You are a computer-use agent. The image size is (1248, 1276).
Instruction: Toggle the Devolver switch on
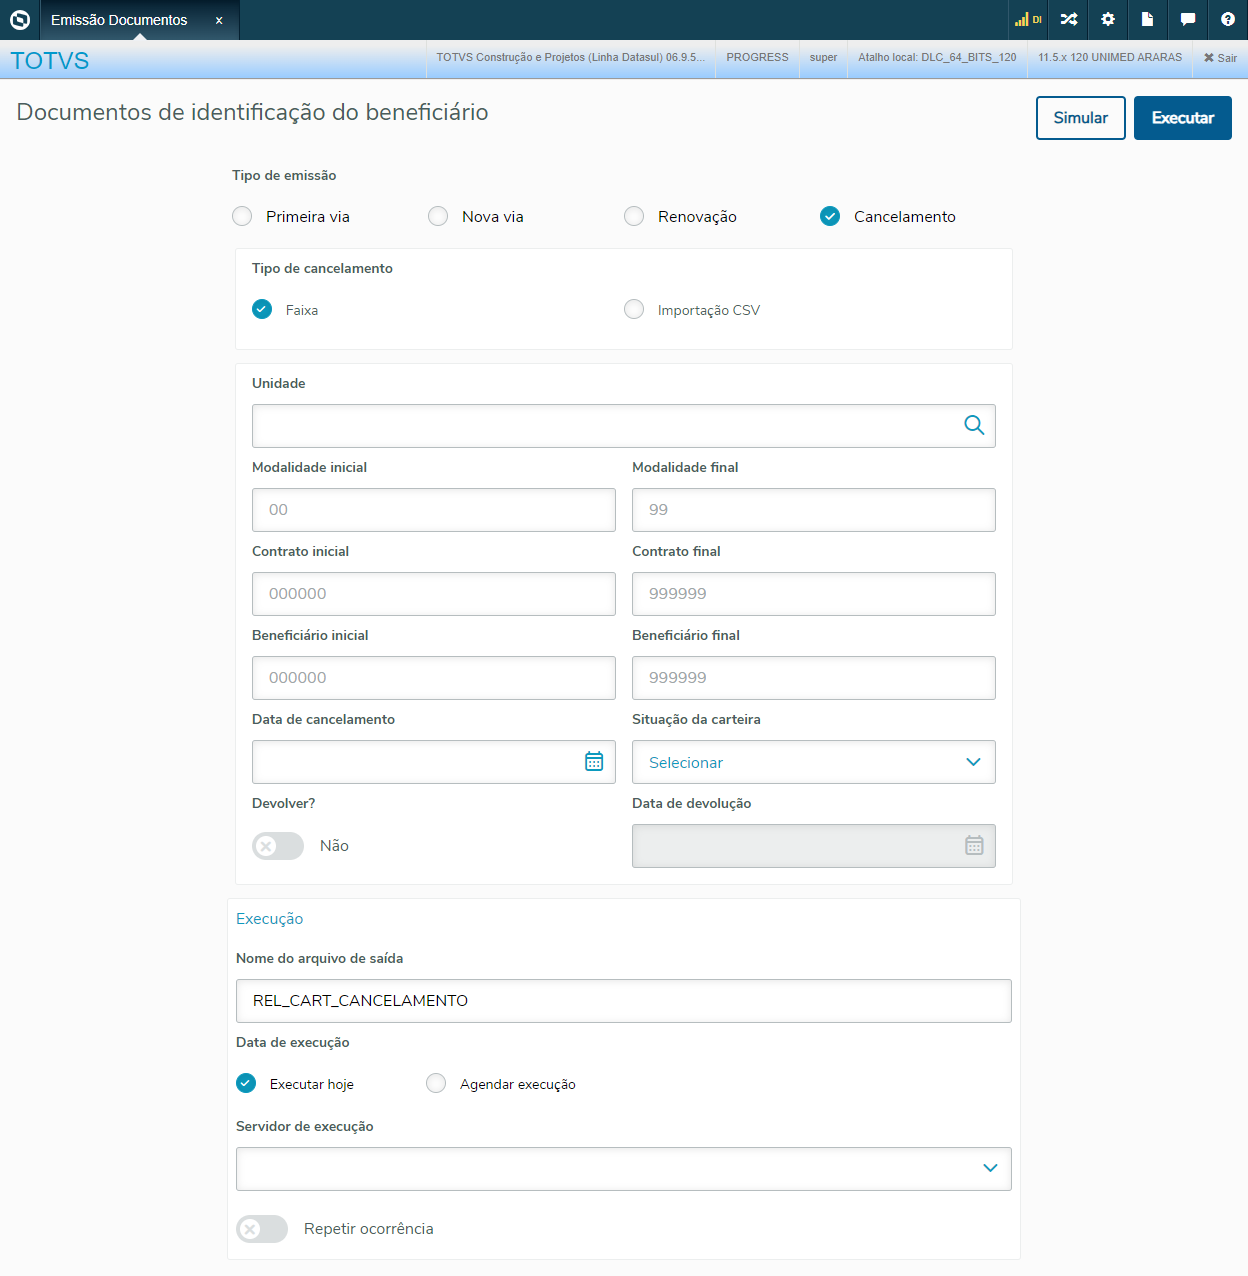point(277,846)
